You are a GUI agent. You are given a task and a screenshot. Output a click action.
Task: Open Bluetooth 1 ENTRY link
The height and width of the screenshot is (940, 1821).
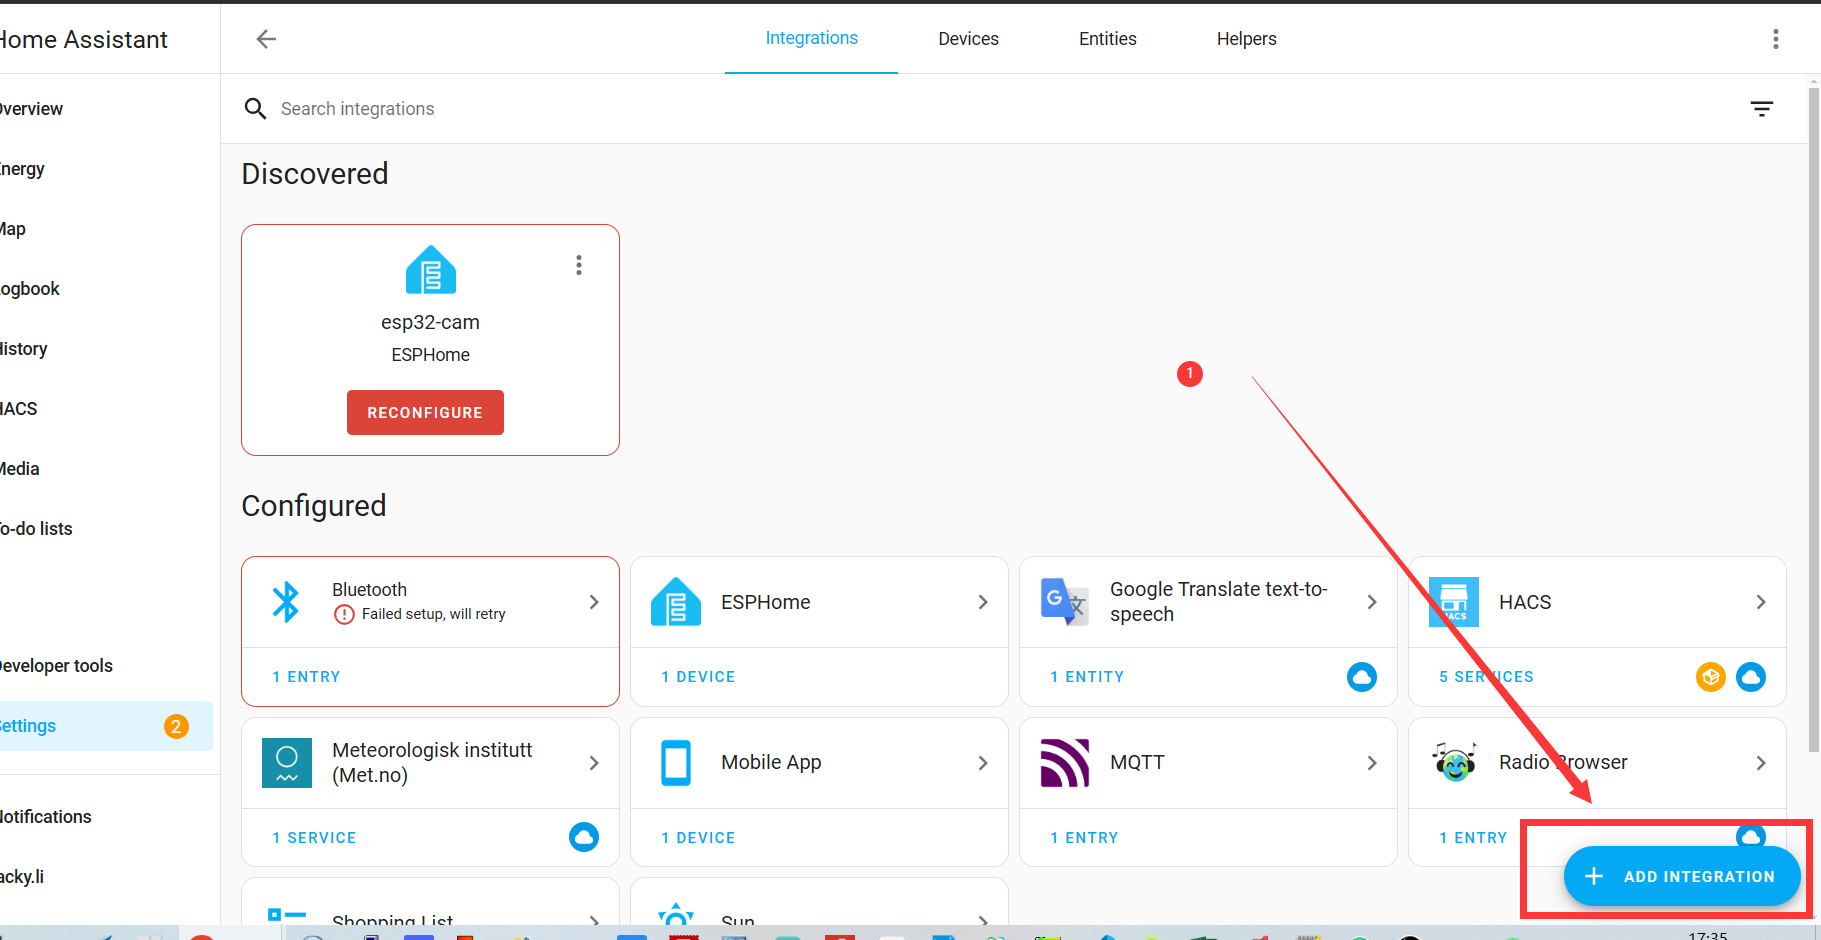point(306,677)
